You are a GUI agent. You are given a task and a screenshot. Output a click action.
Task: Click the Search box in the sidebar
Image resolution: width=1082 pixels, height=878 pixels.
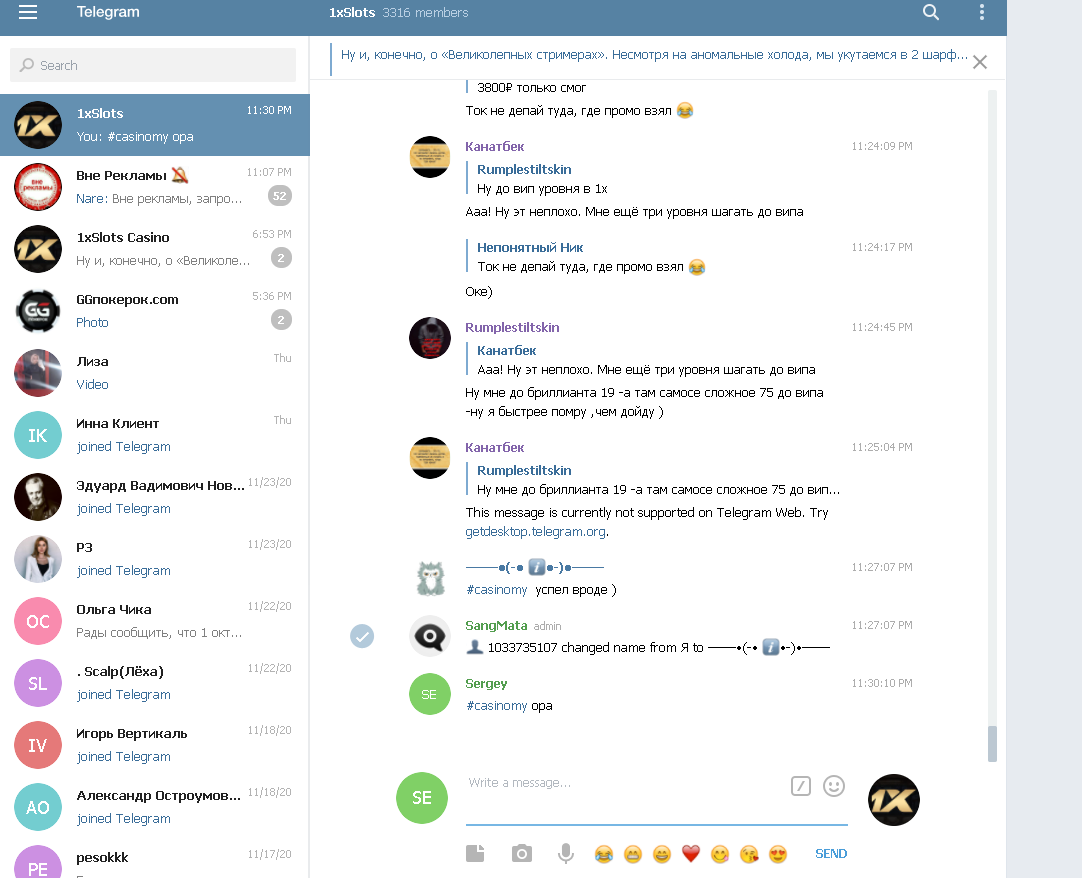click(x=154, y=65)
